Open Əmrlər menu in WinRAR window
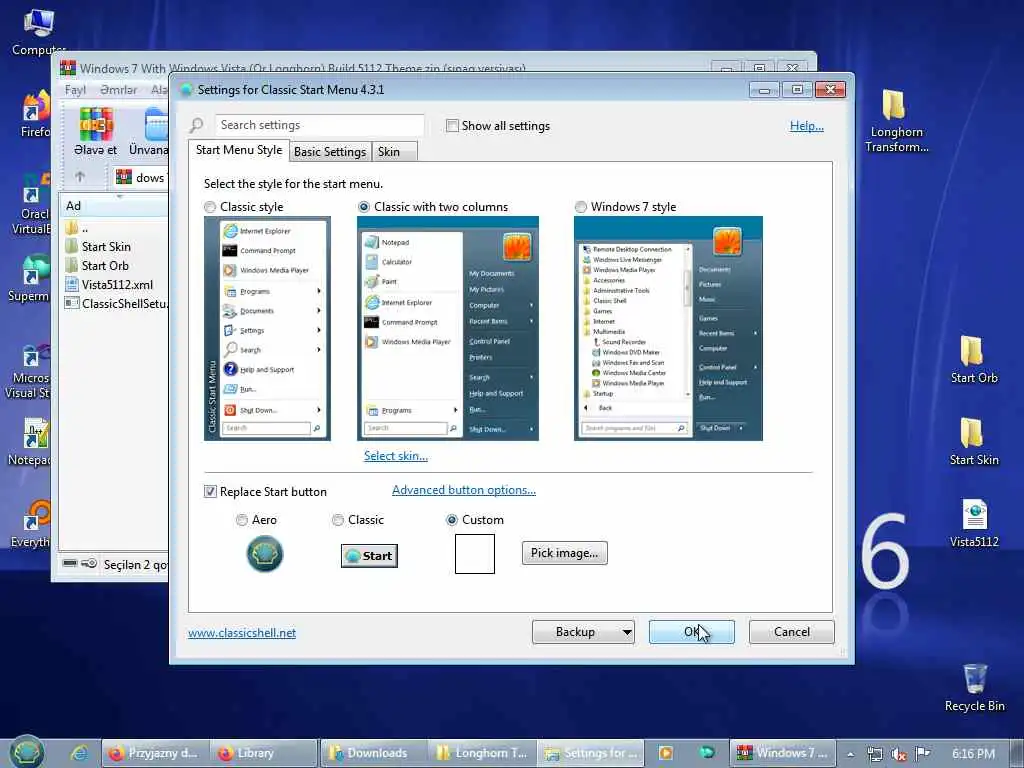 (x=119, y=89)
